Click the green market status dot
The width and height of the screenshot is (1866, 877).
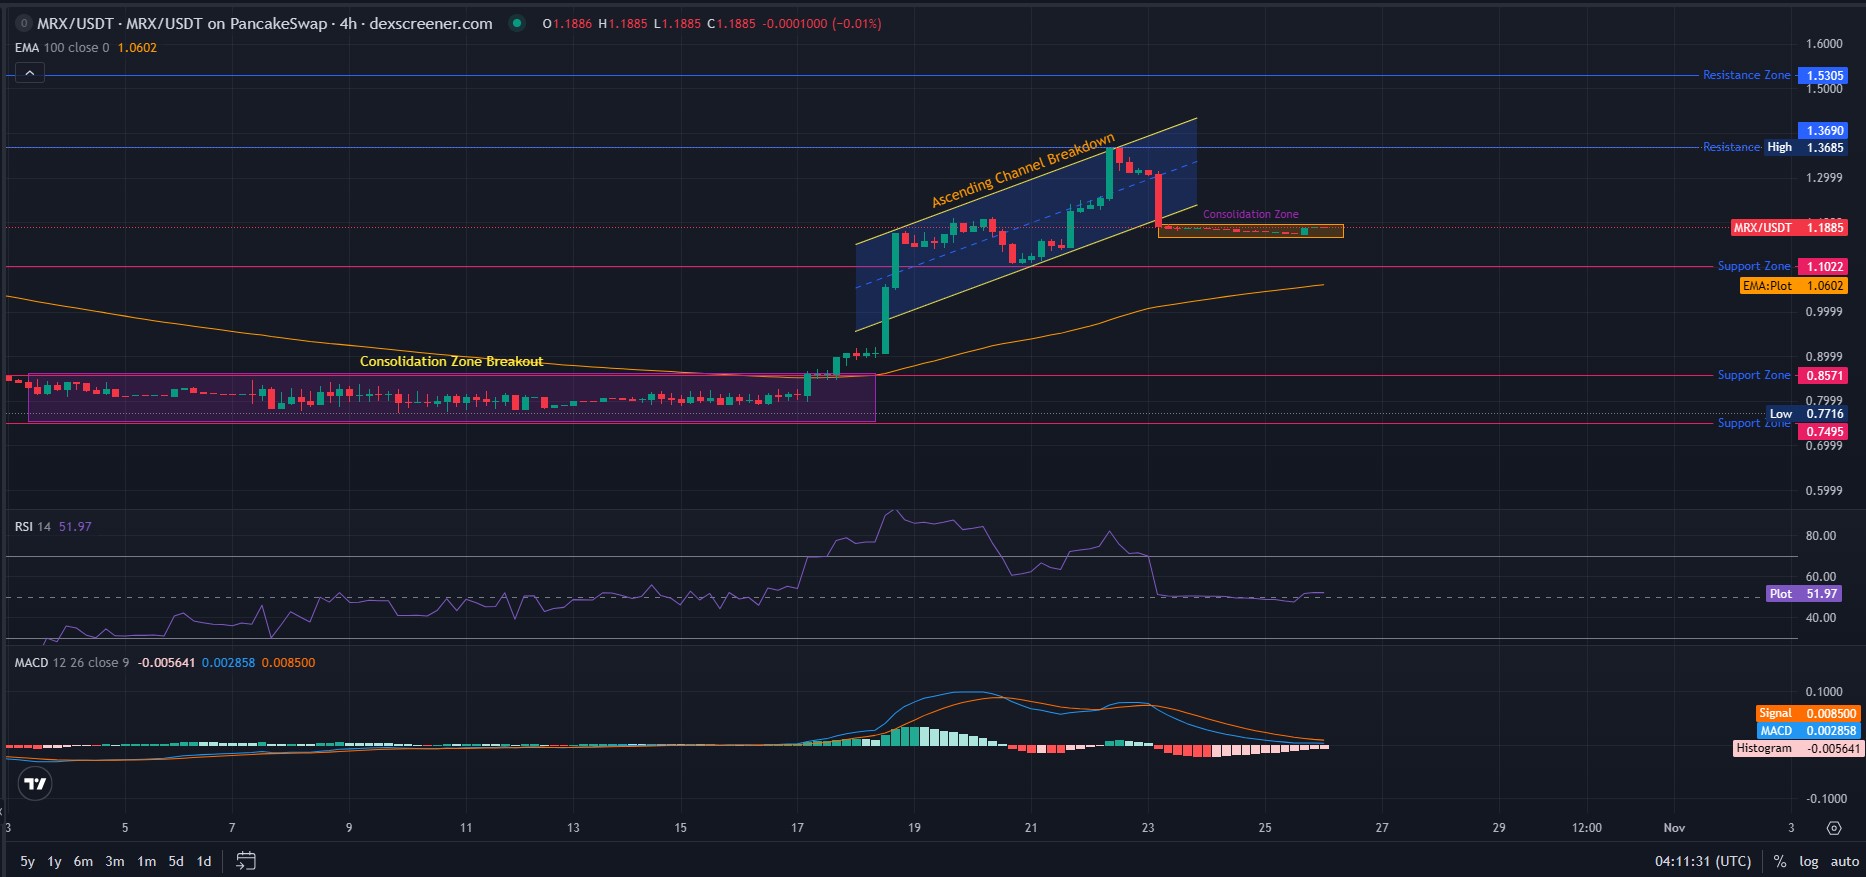[x=517, y=23]
